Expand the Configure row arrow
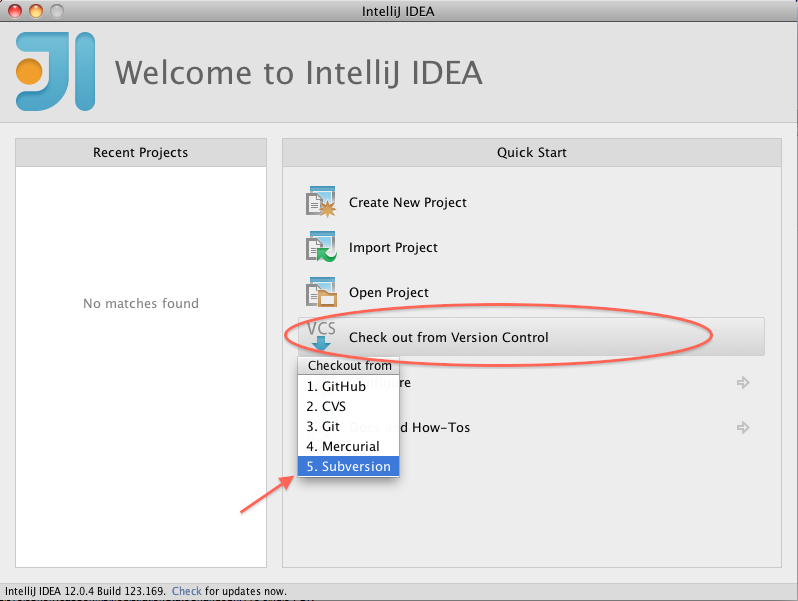The height and width of the screenshot is (601, 798). coord(743,383)
